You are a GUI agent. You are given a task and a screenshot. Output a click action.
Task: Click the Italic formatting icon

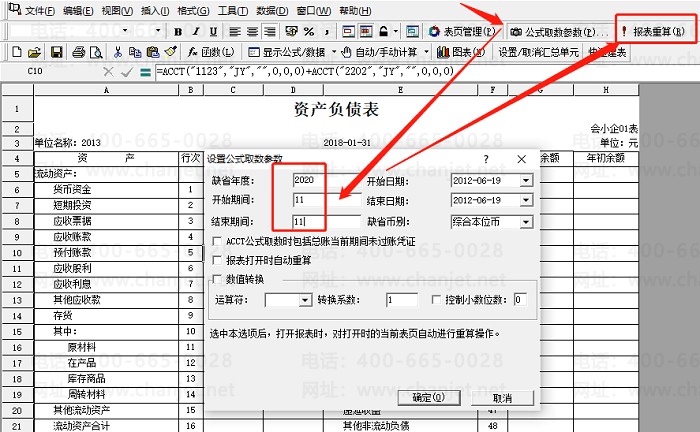coord(194,32)
